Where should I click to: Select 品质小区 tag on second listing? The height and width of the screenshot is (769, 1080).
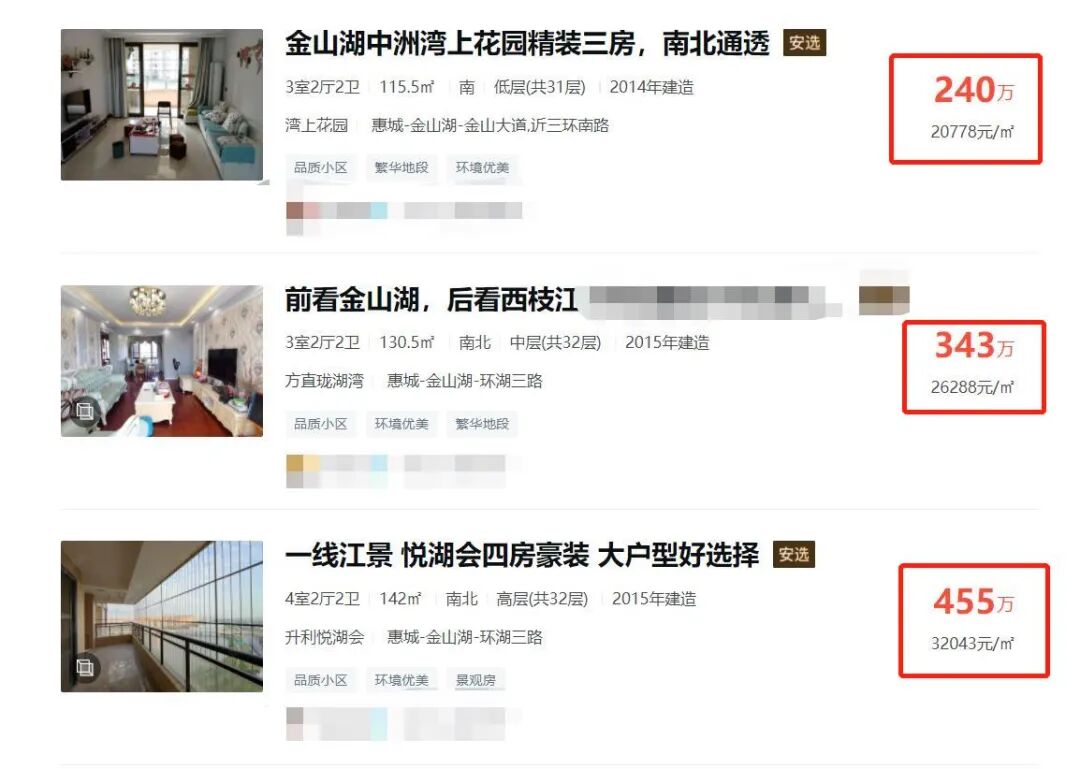pyautogui.click(x=321, y=424)
